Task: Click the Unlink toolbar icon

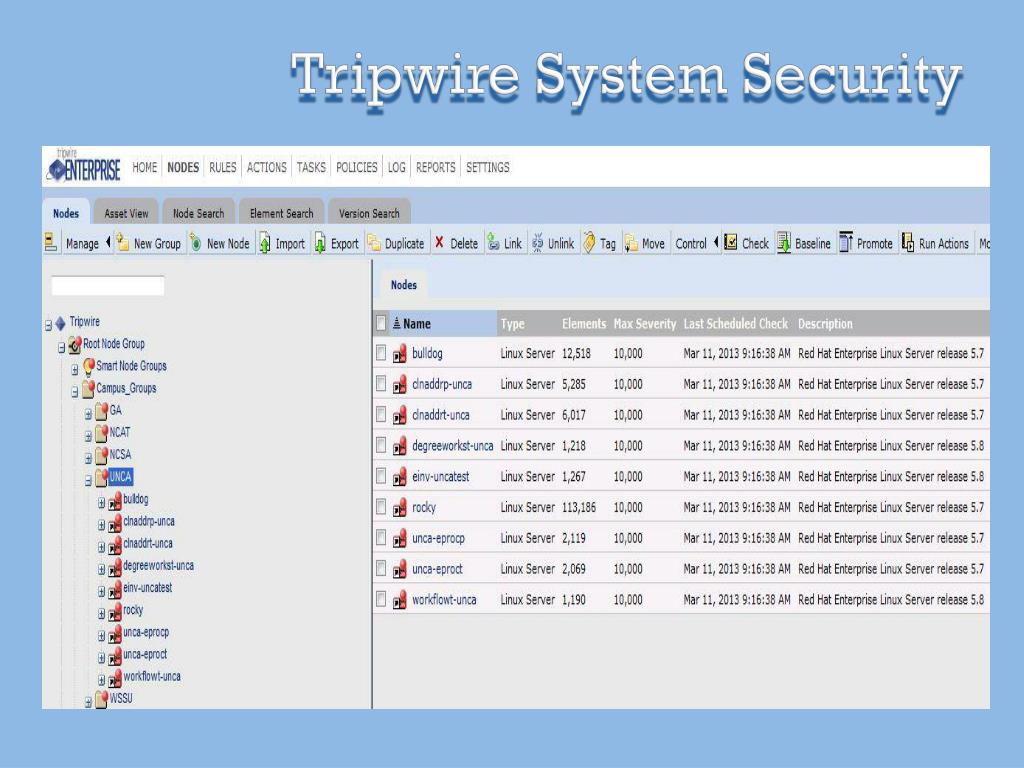Action: click(x=537, y=243)
